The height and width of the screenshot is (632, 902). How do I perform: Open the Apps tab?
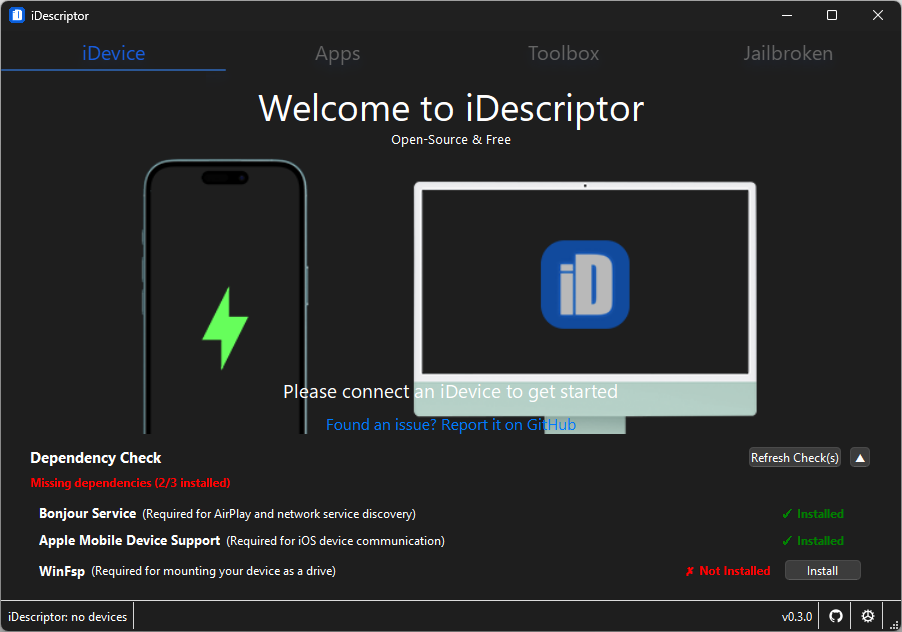click(338, 54)
